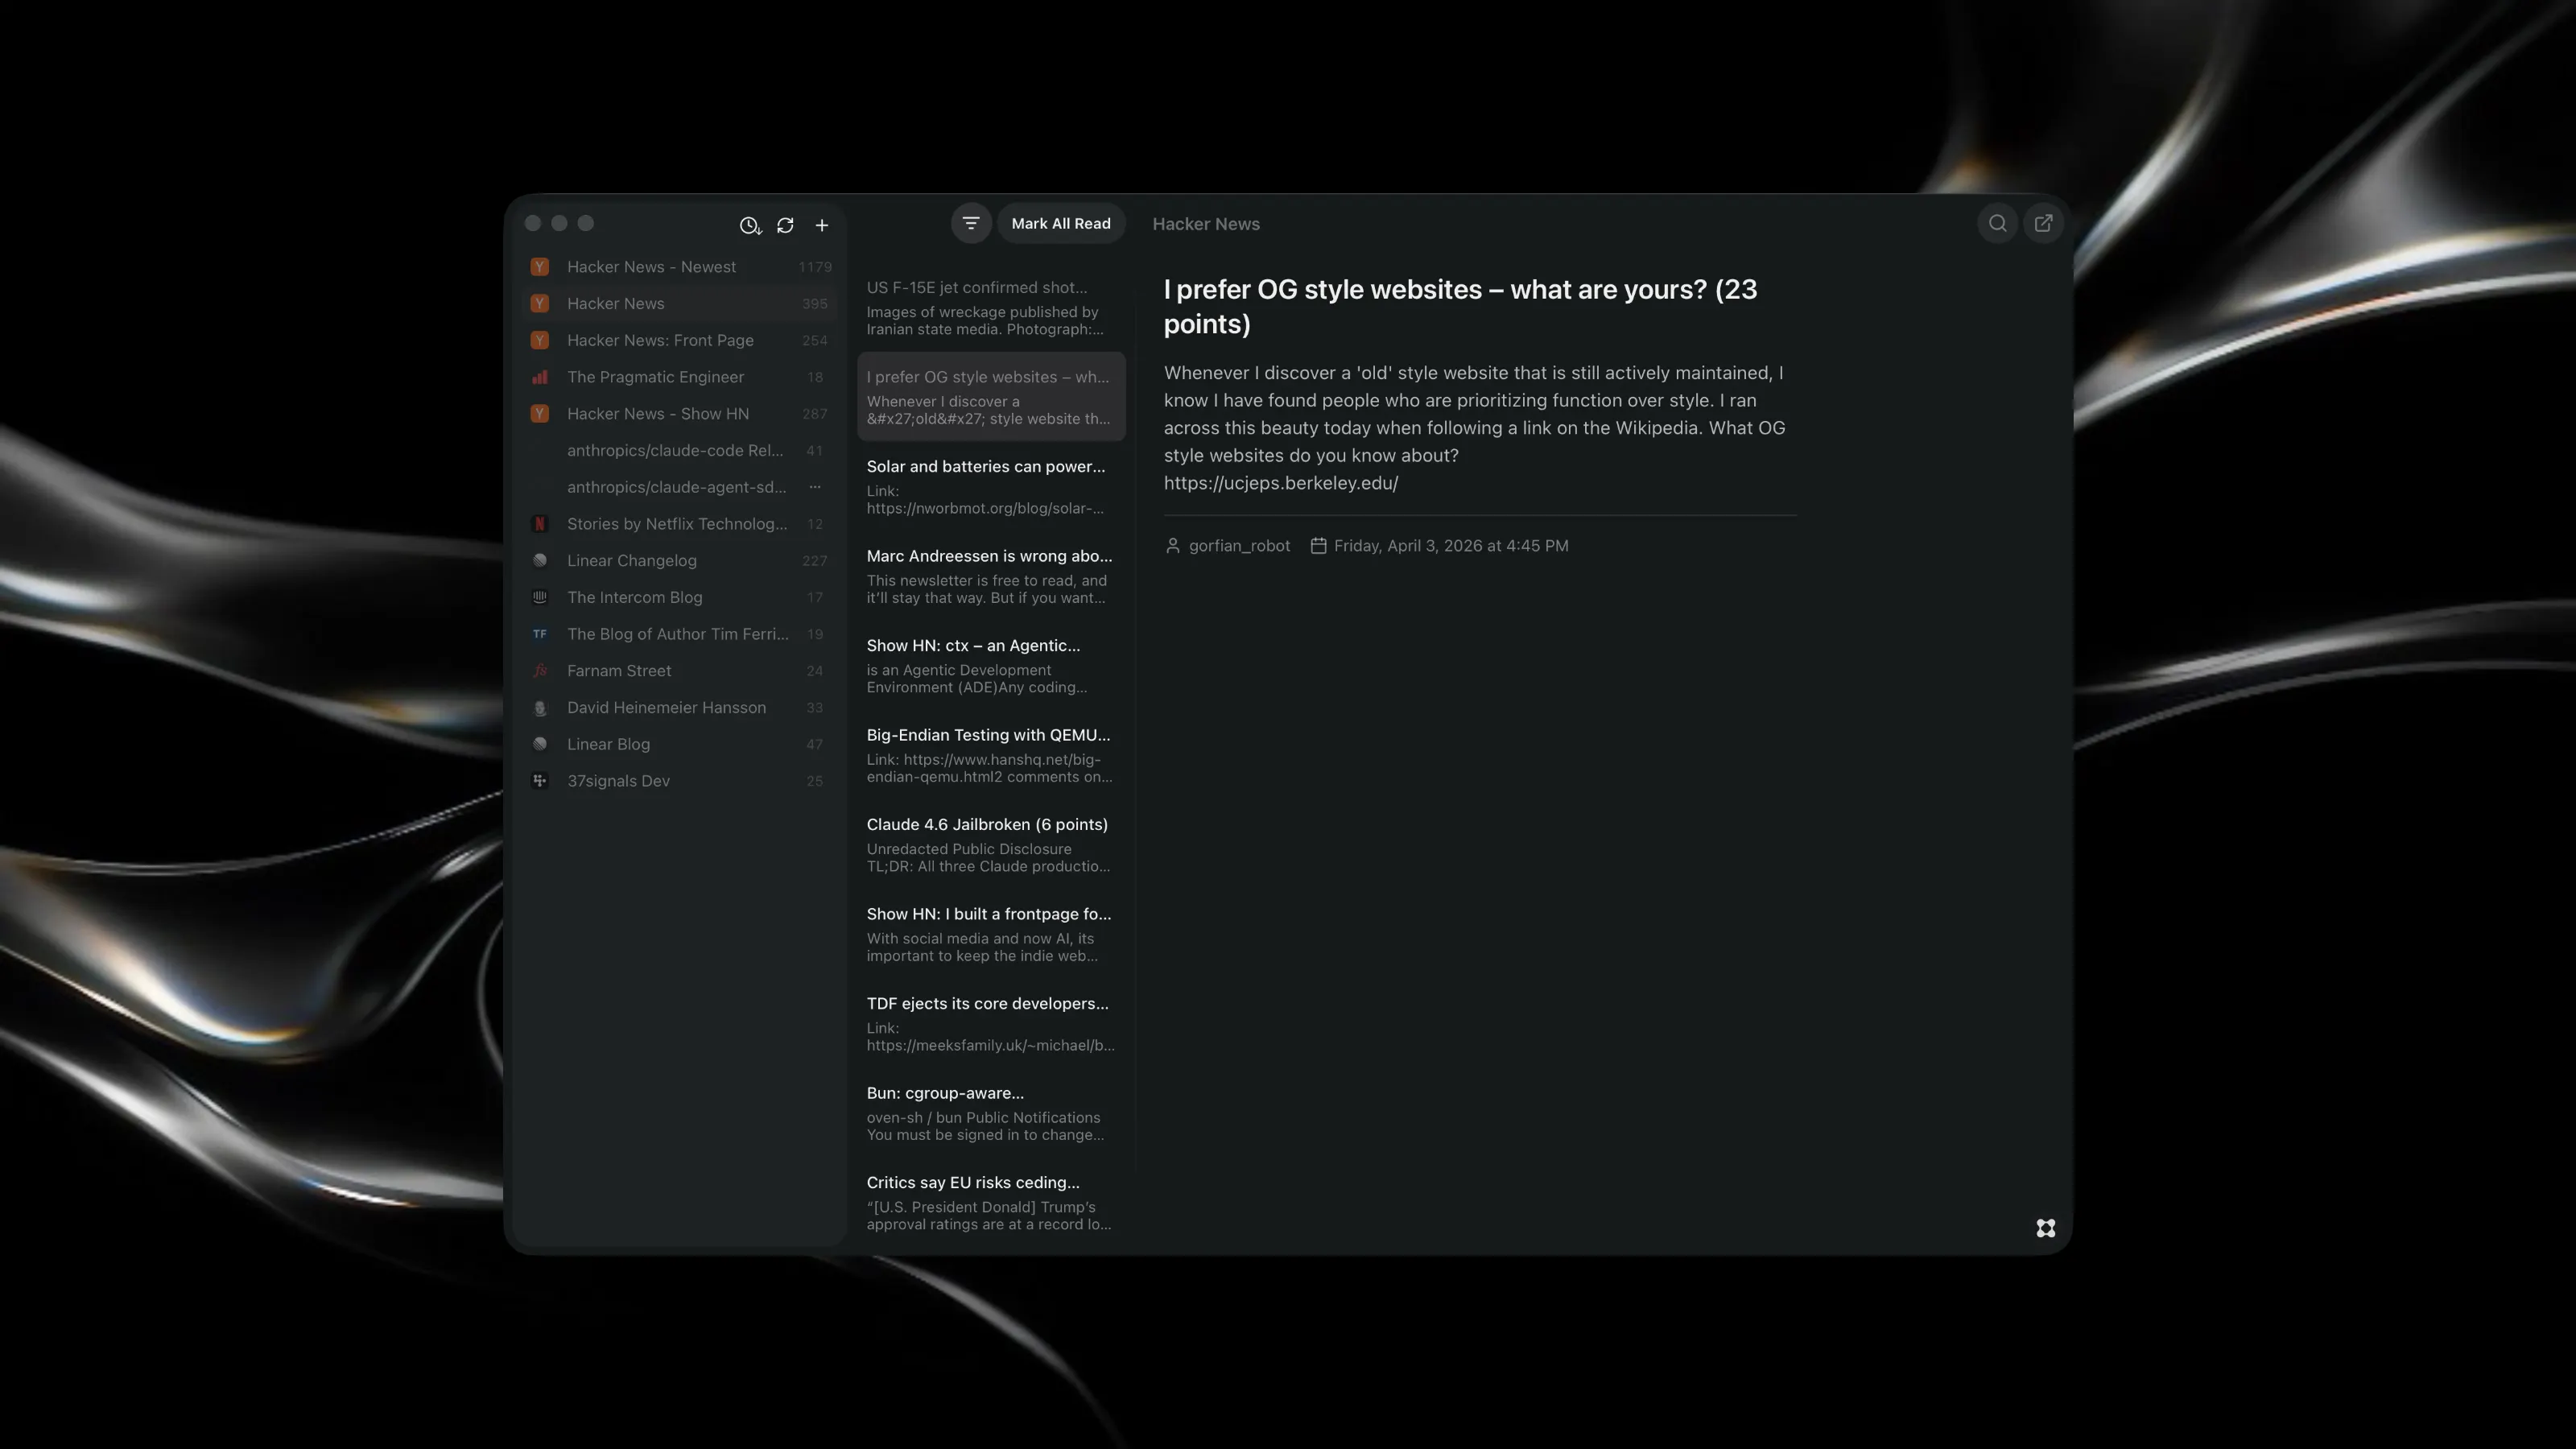Open Marc Andreessen is wrong about article
Image resolution: width=2576 pixels, height=1449 pixels.
coord(991,576)
